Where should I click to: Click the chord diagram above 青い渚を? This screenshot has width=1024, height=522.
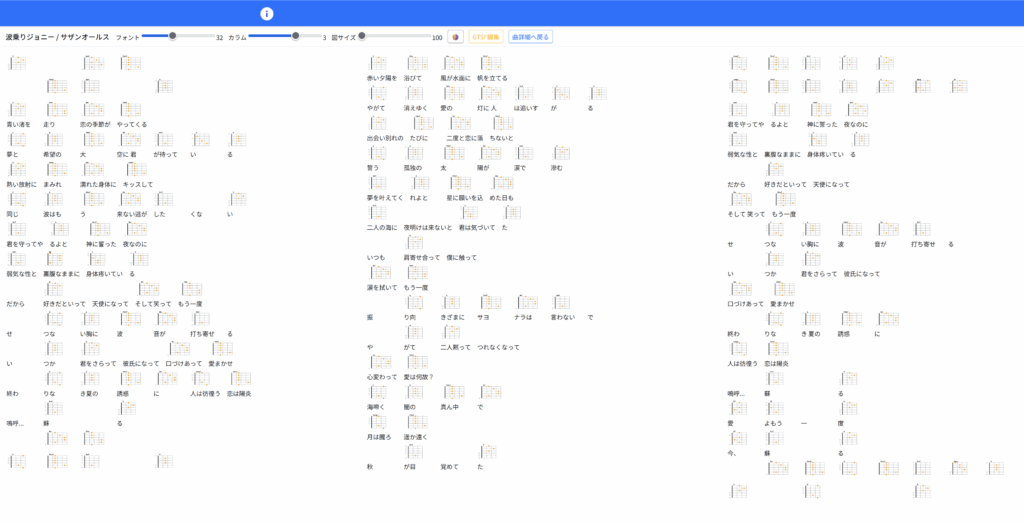[18, 110]
